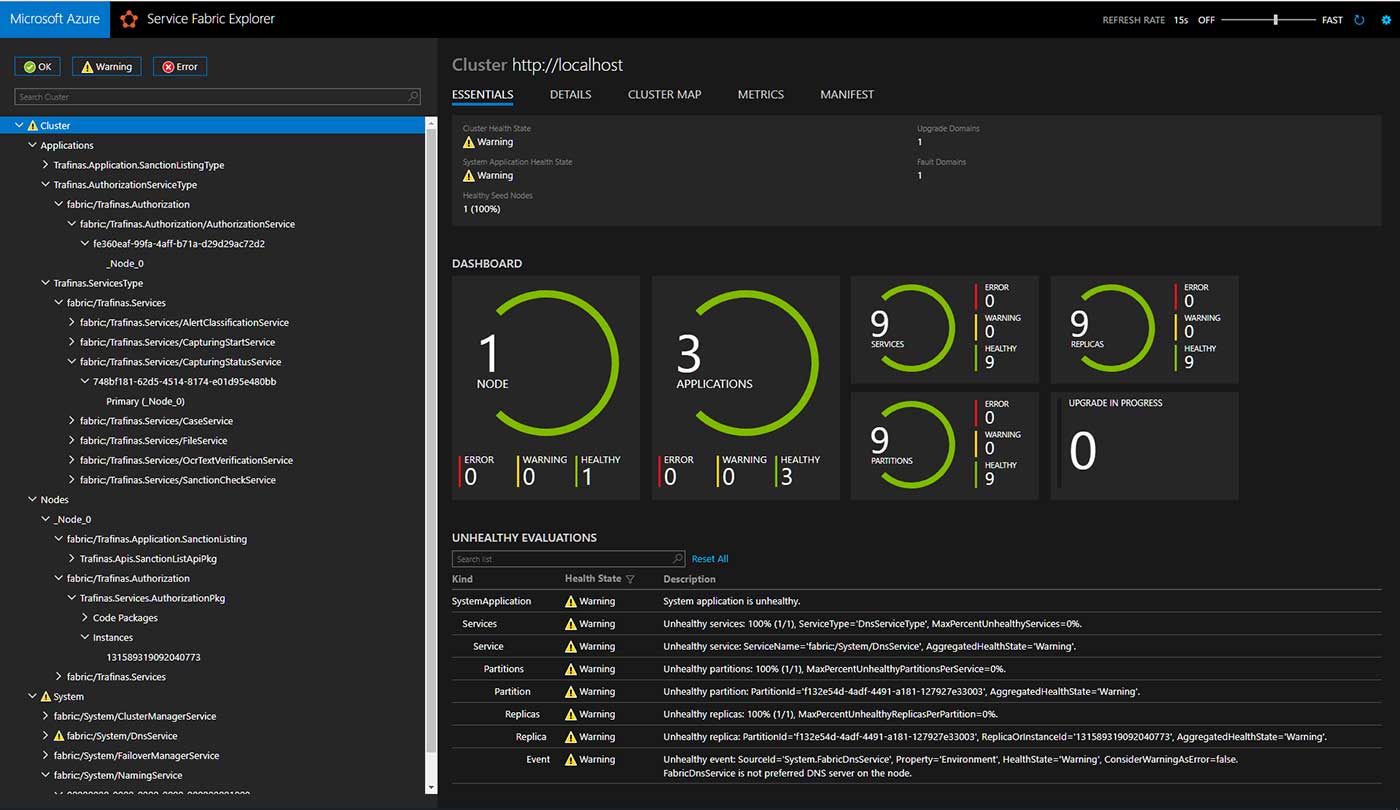Click the refresh rate slider handle
Image resolution: width=1400 pixels, height=810 pixels.
(x=1275, y=20)
